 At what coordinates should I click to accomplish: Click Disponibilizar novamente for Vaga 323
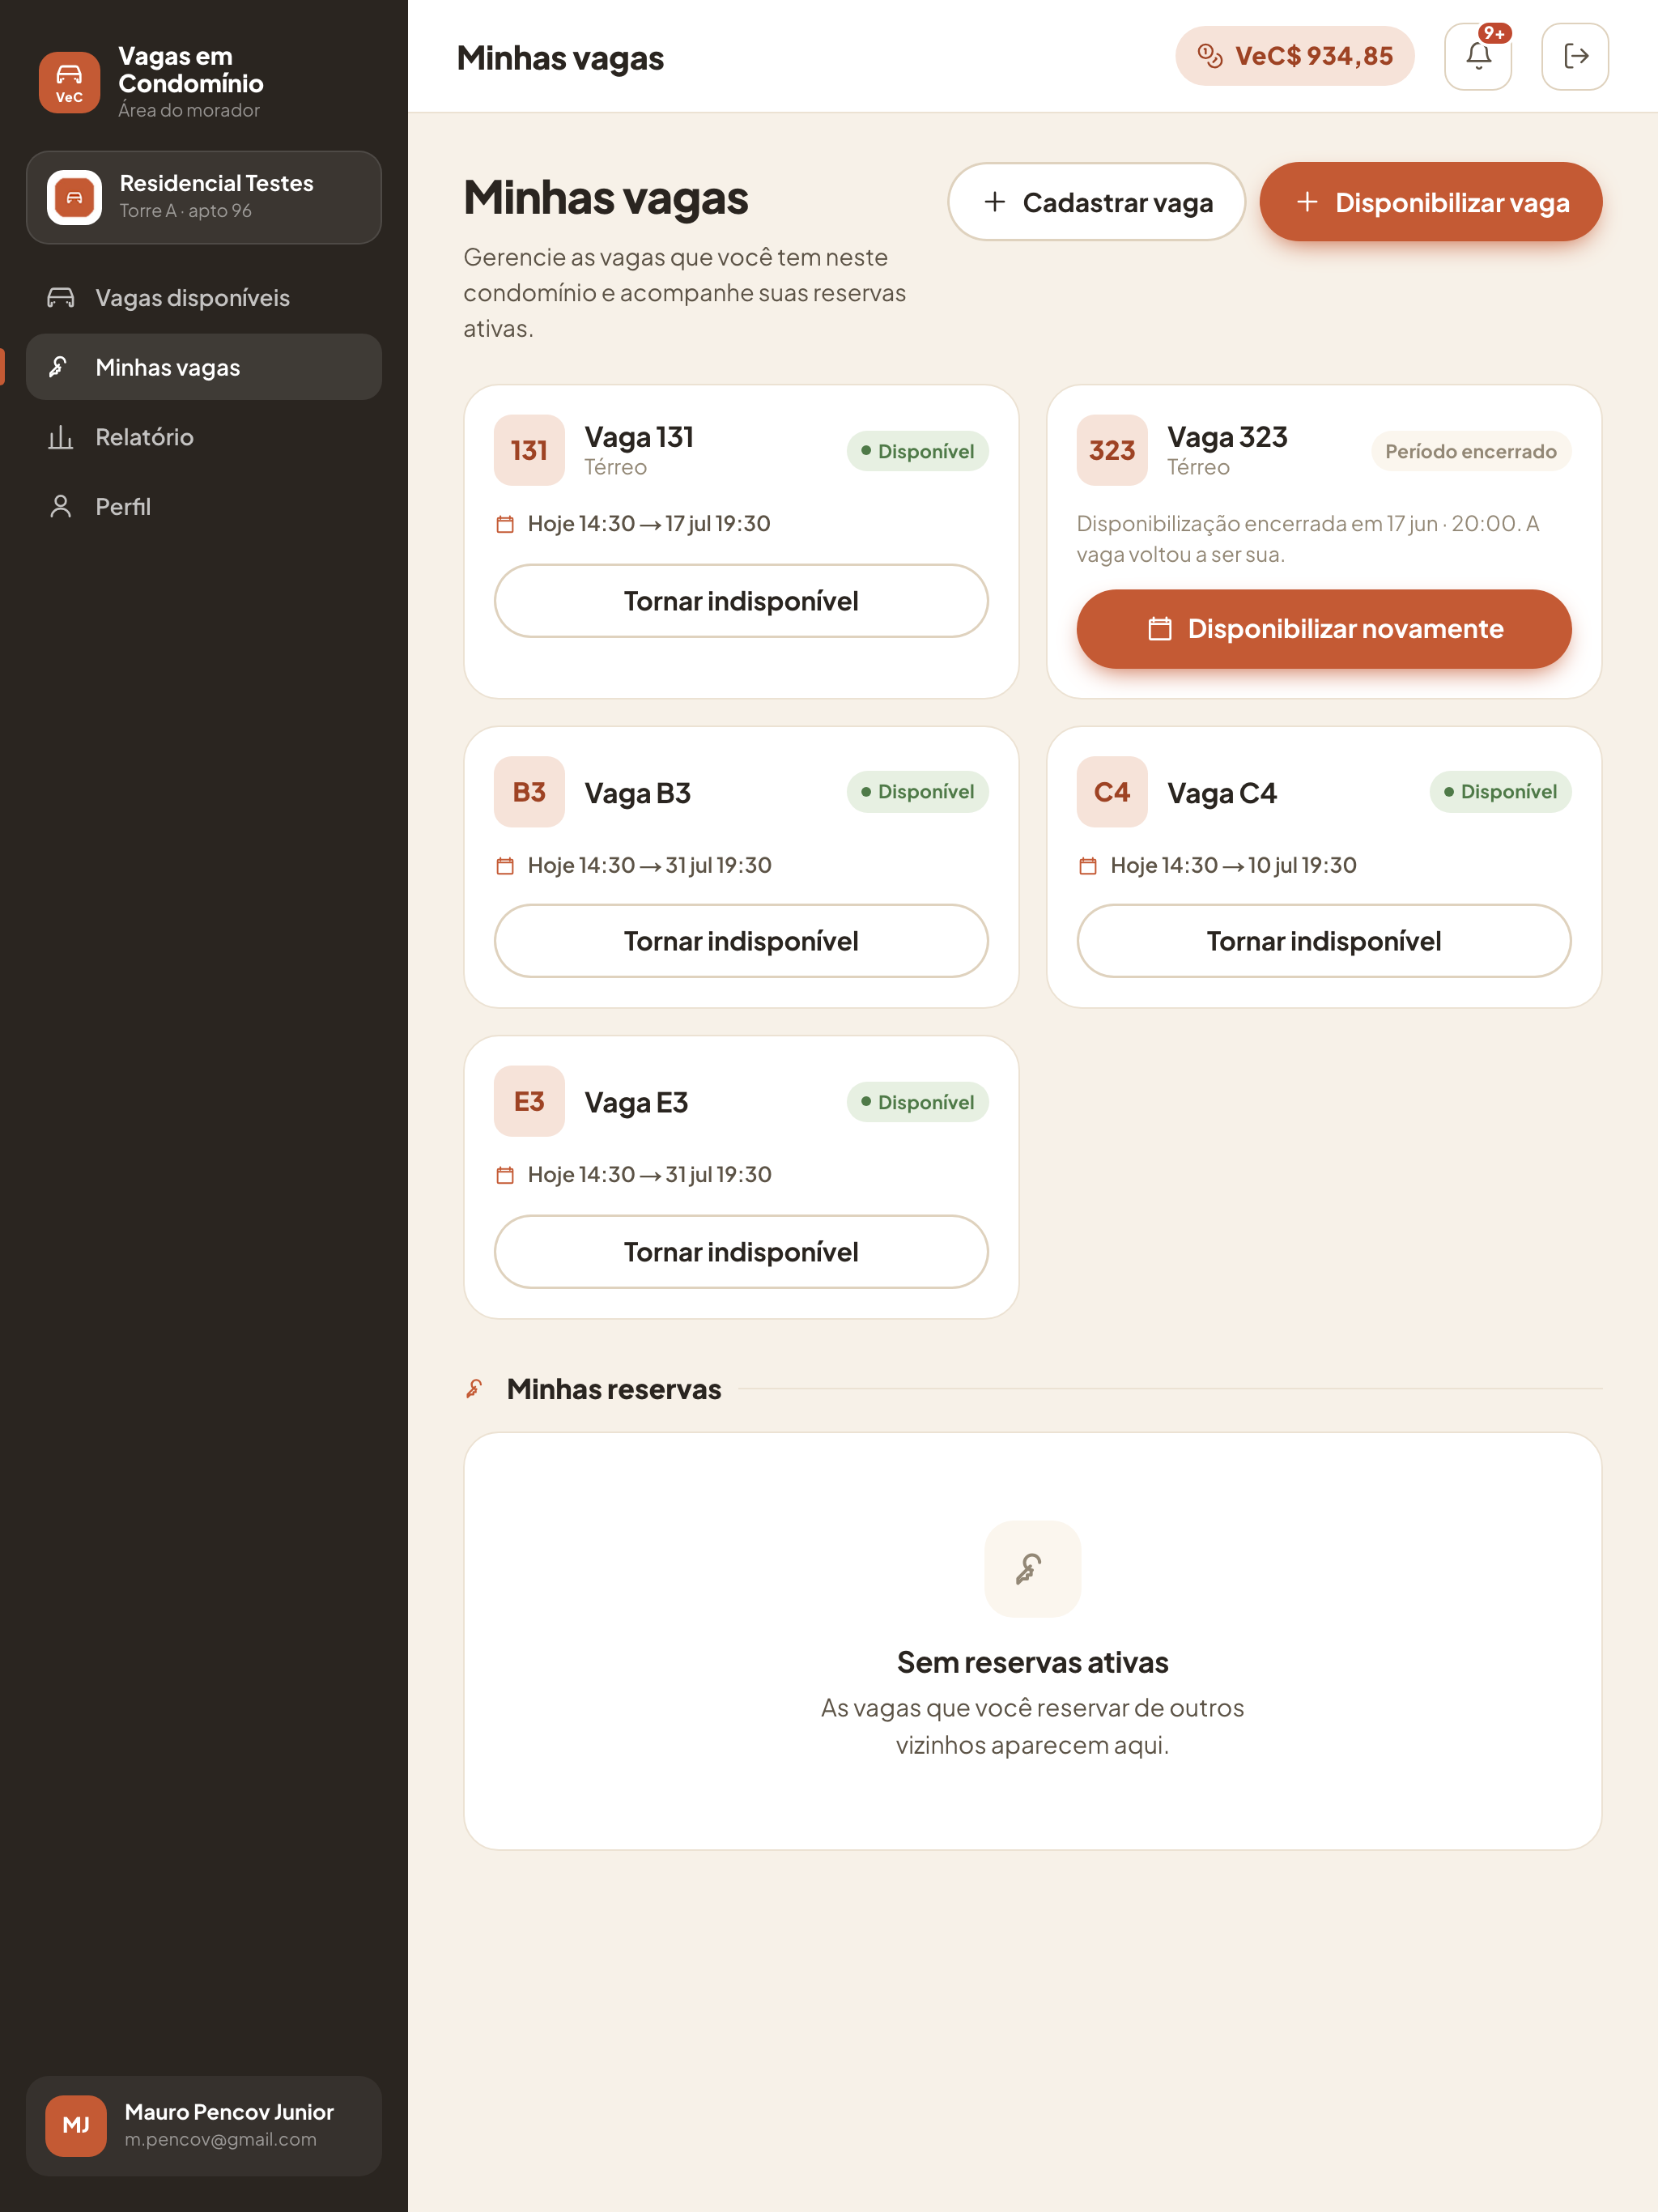(1323, 629)
